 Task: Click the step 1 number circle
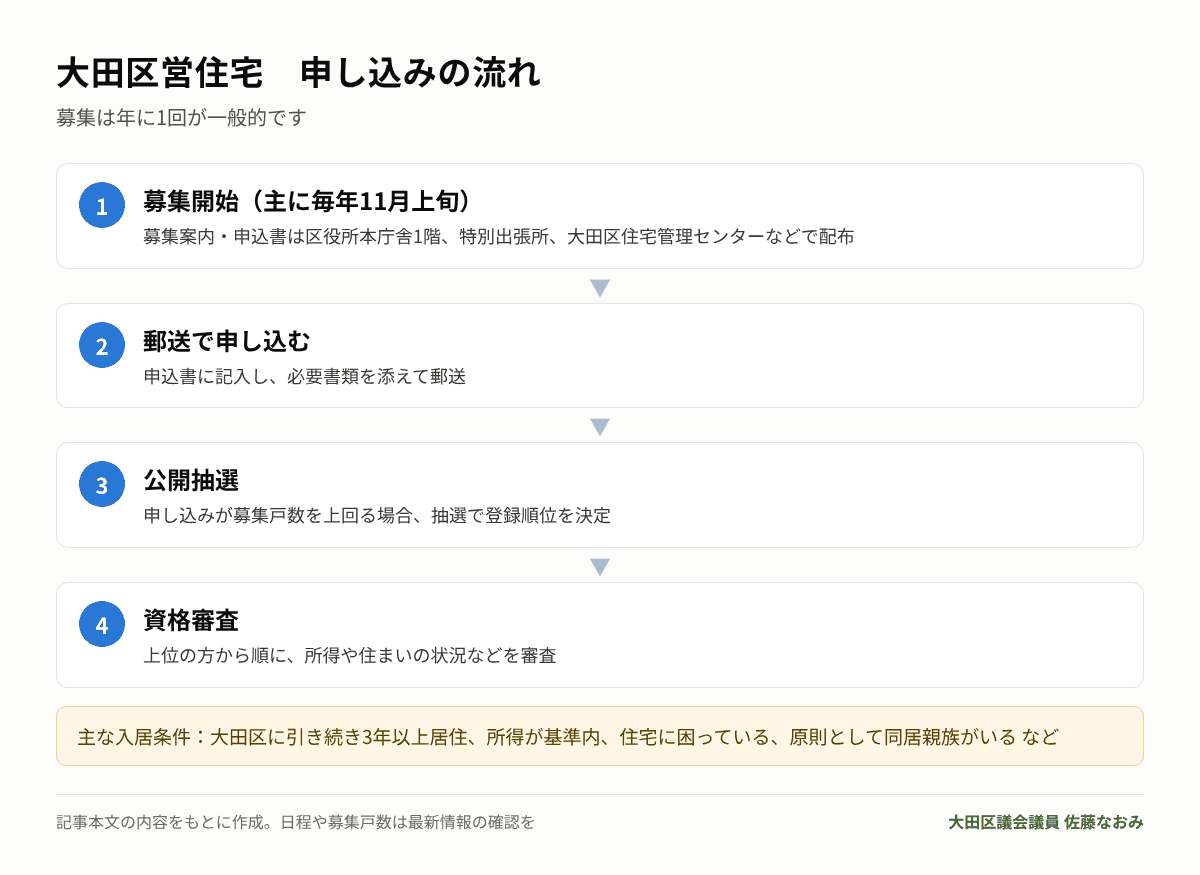[102, 205]
